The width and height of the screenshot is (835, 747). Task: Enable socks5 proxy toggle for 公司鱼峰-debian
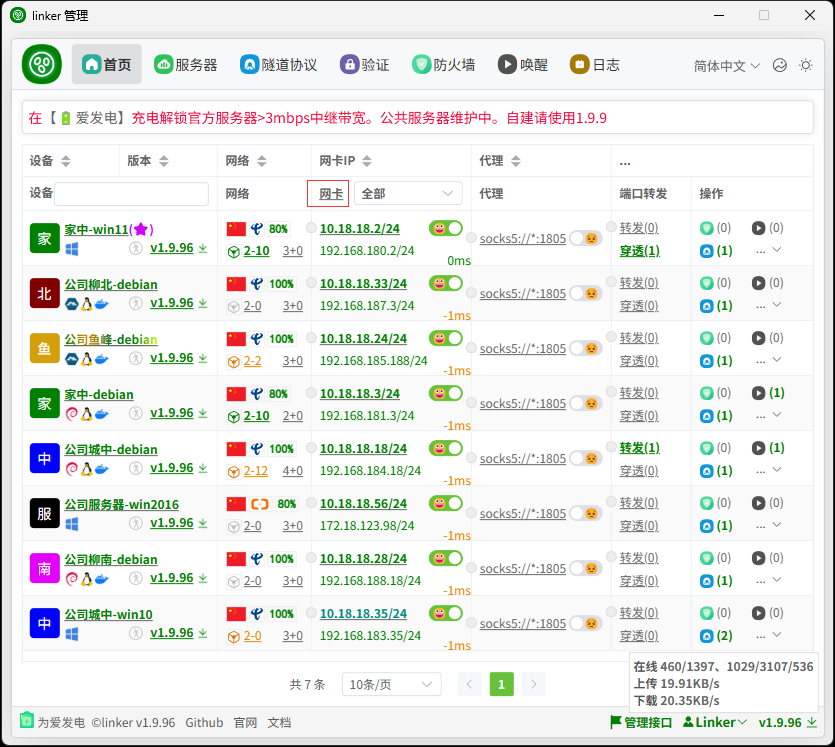585,349
